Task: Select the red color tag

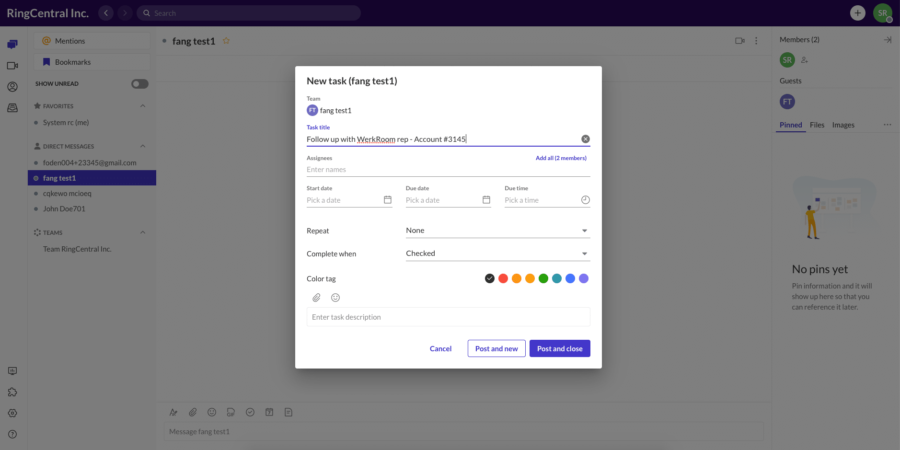Action: 503,278
